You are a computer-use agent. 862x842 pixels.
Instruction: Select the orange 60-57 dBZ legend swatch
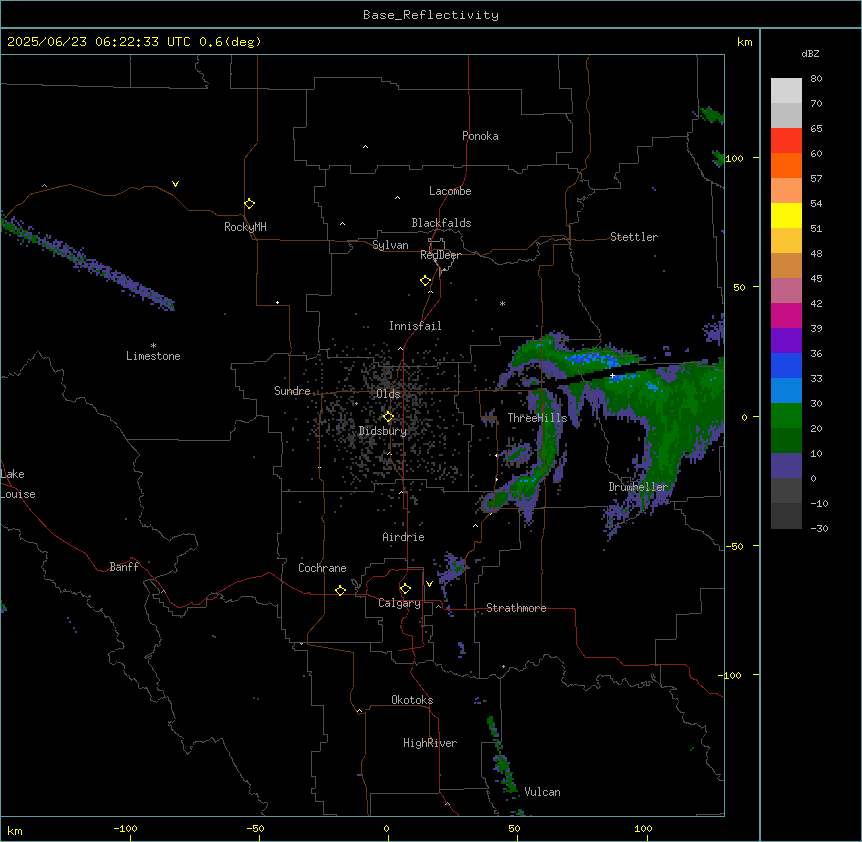[786, 165]
